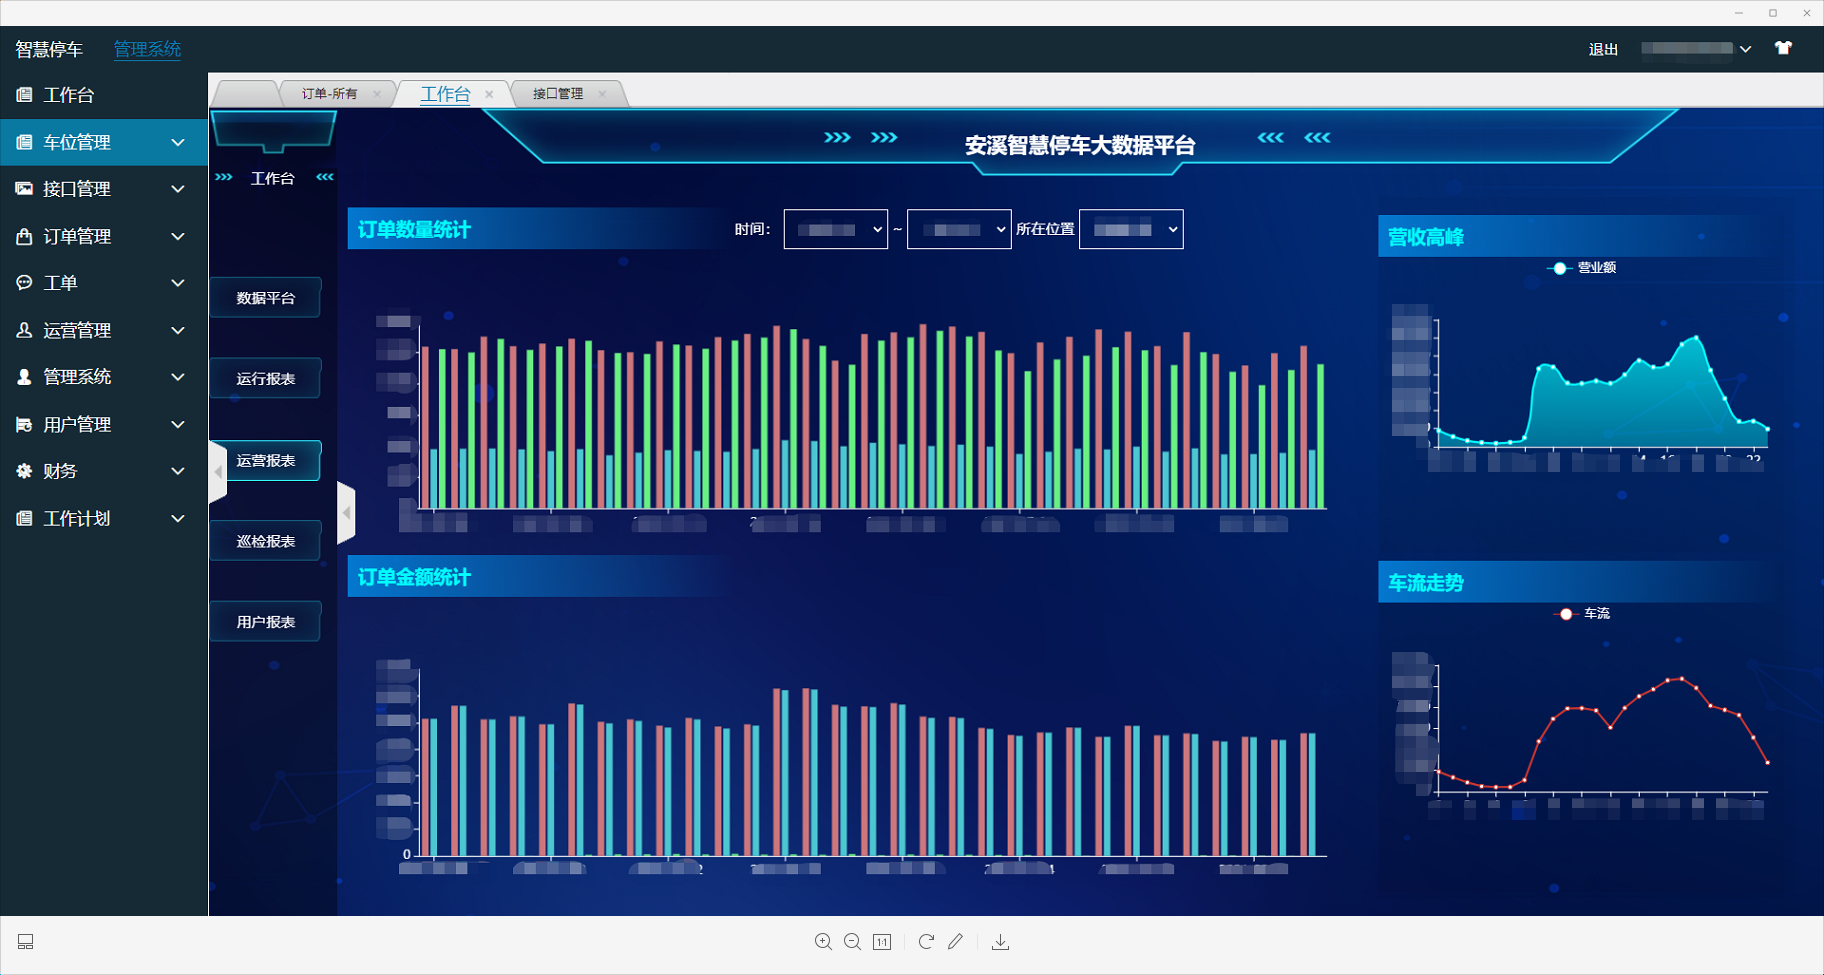The height and width of the screenshot is (975, 1824).
Task: Reset view with the 1:1 icon
Action: pos(882,942)
